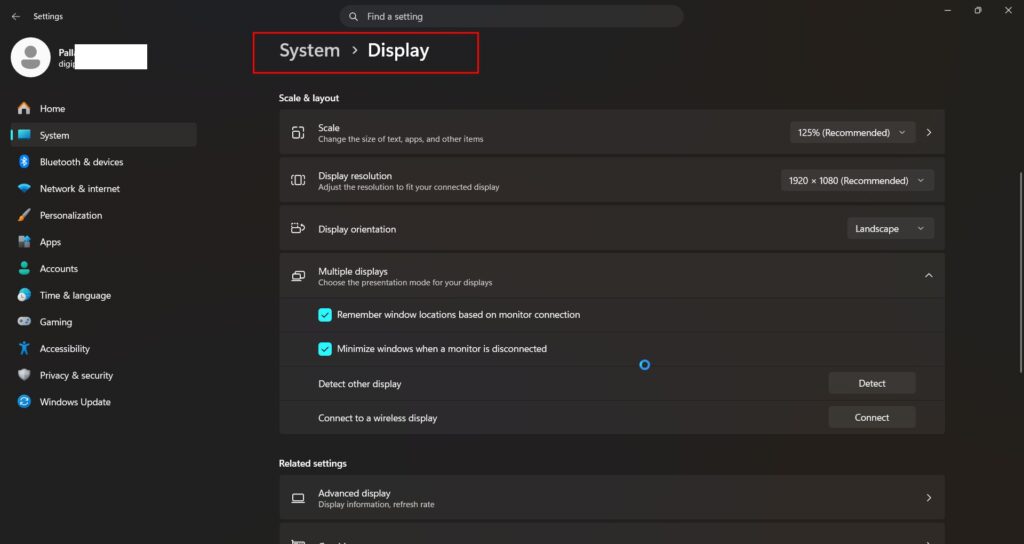
Task: Click the Apps icon in sidebar
Action: [24, 242]
